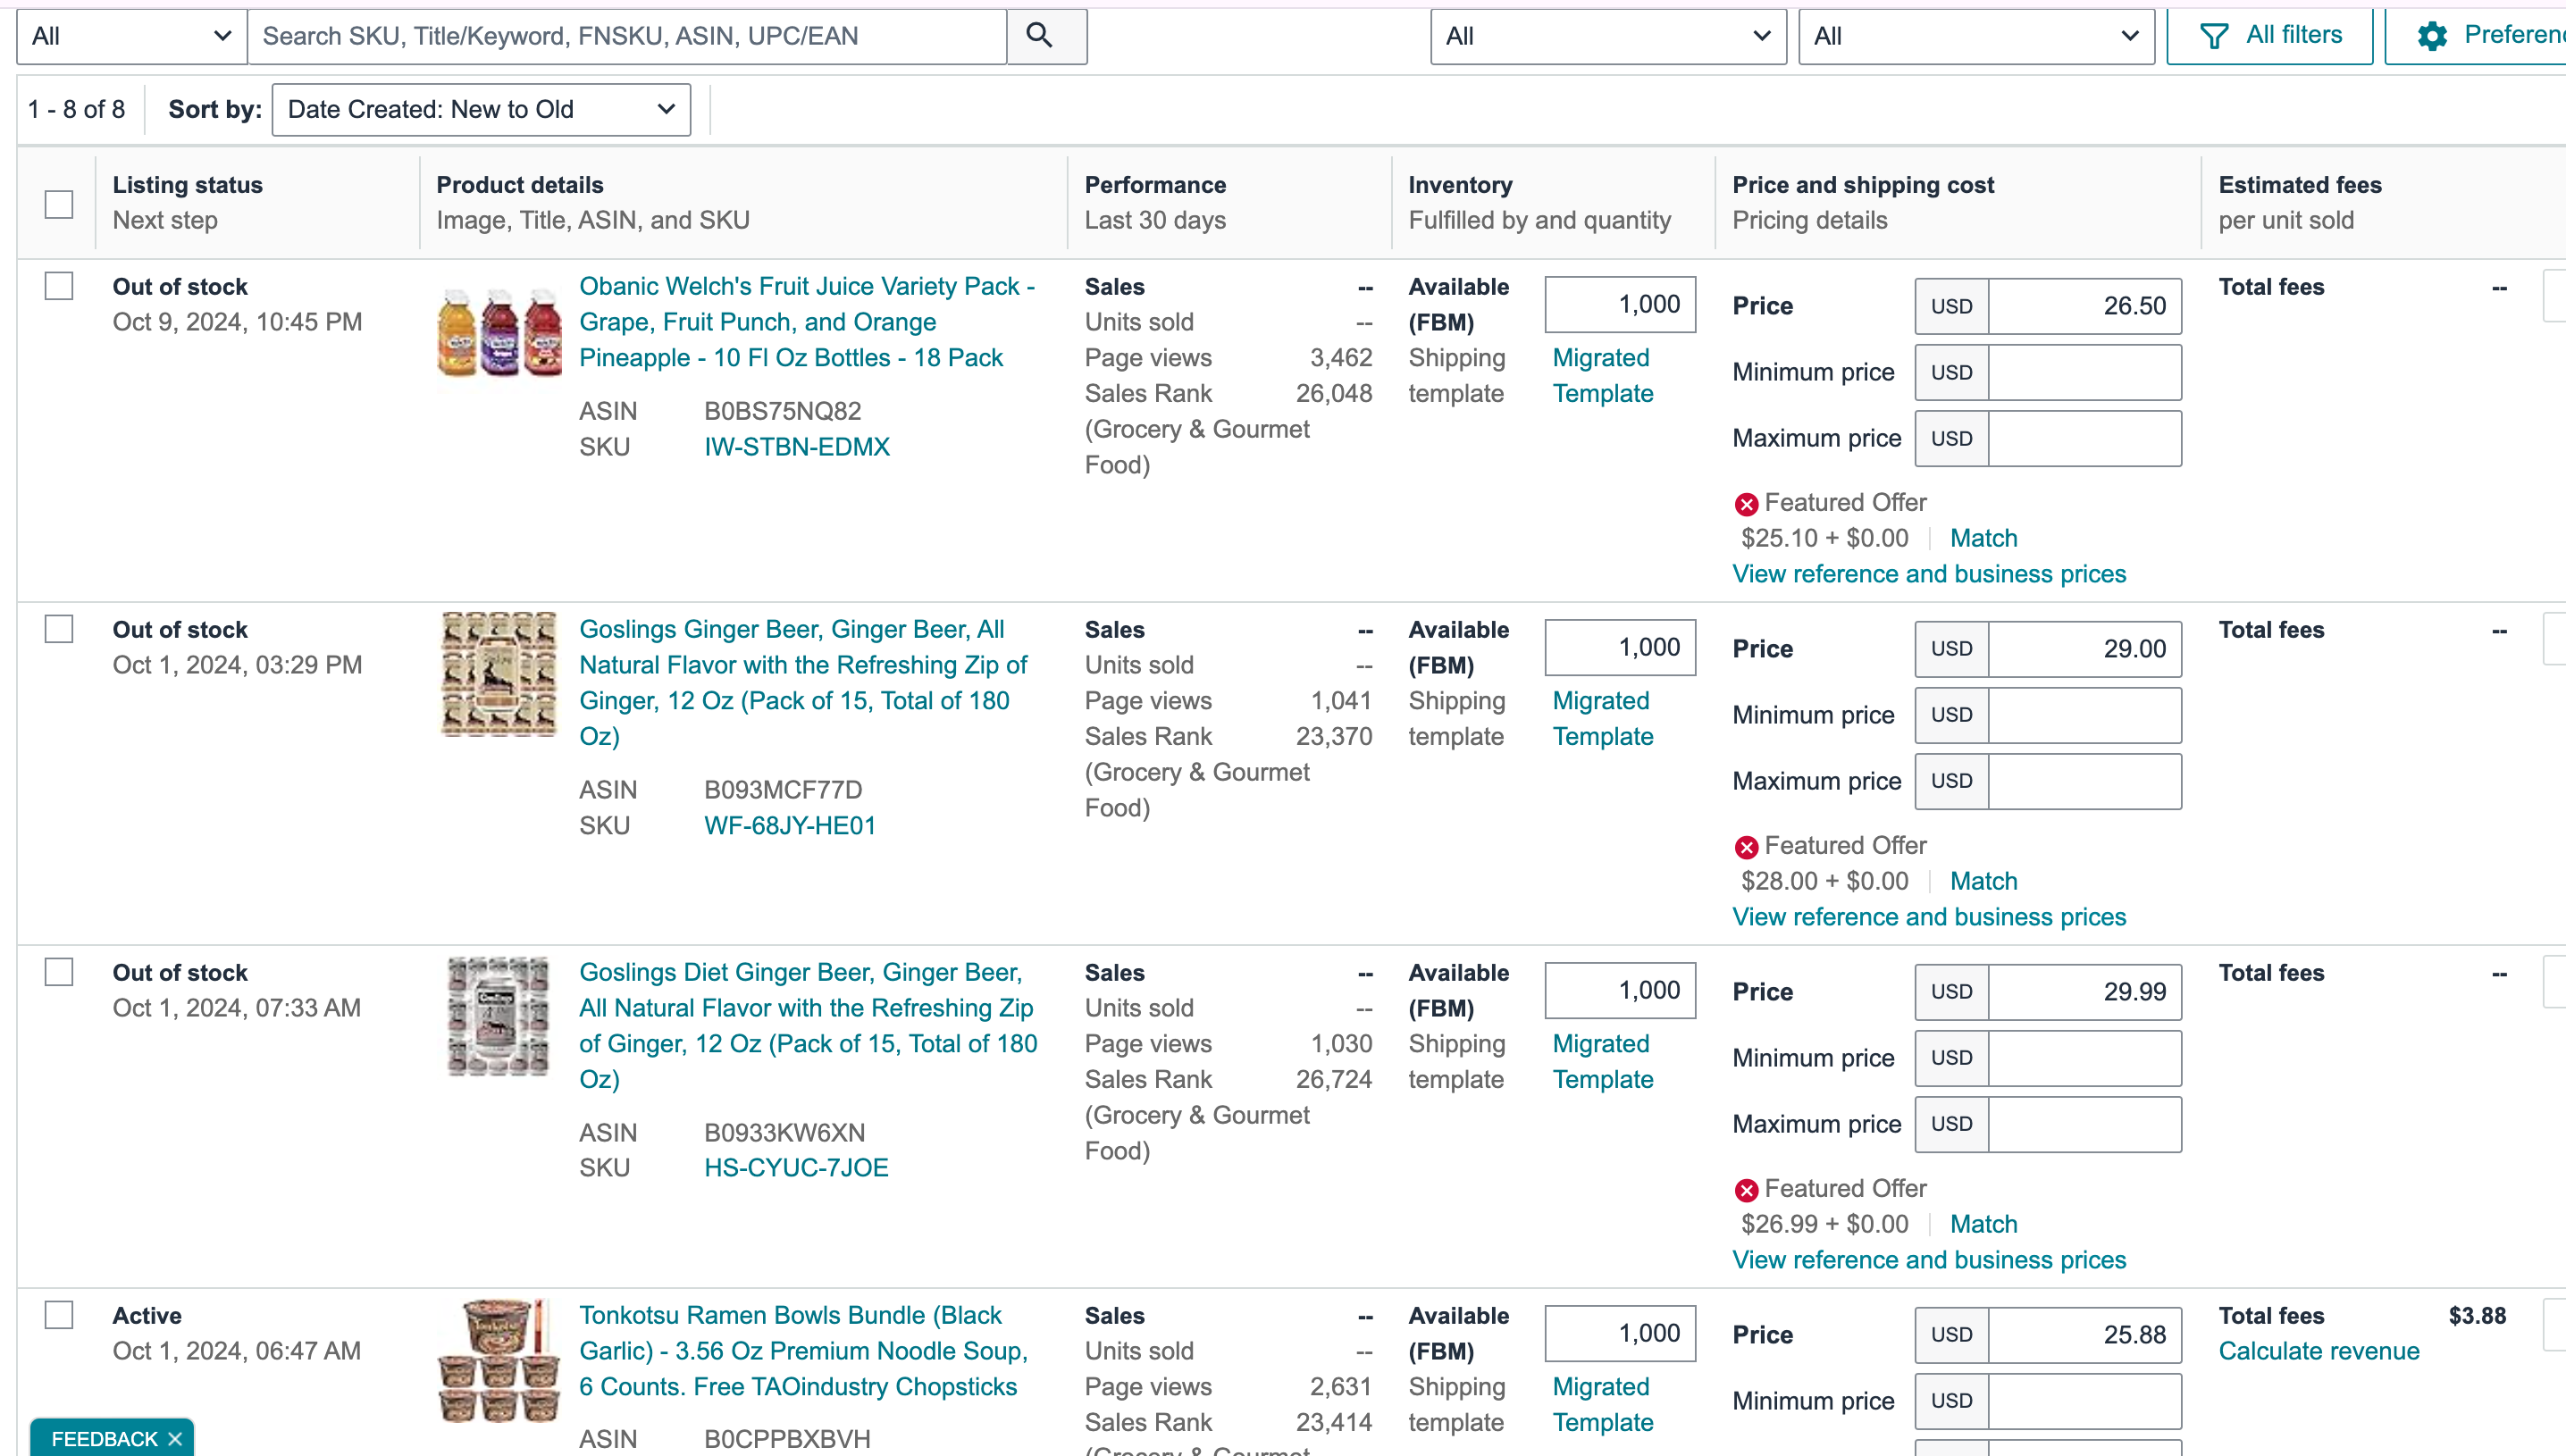View reference and business prices for Goslings Ginger Beer
The width and height of the screenshot is (2566, 1456).
1929,918
